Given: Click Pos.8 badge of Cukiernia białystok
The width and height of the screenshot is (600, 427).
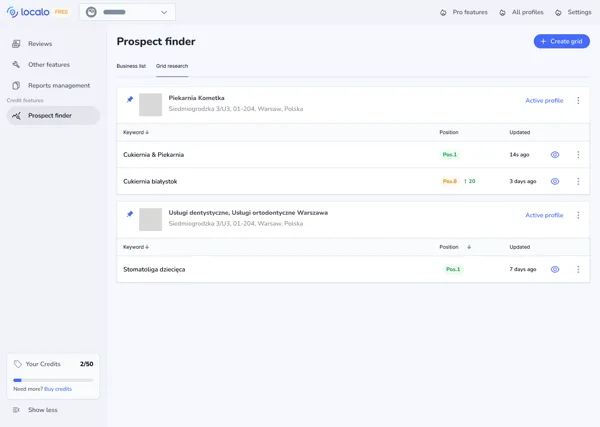Looking at the screenshot, I should tap(450, 181).
